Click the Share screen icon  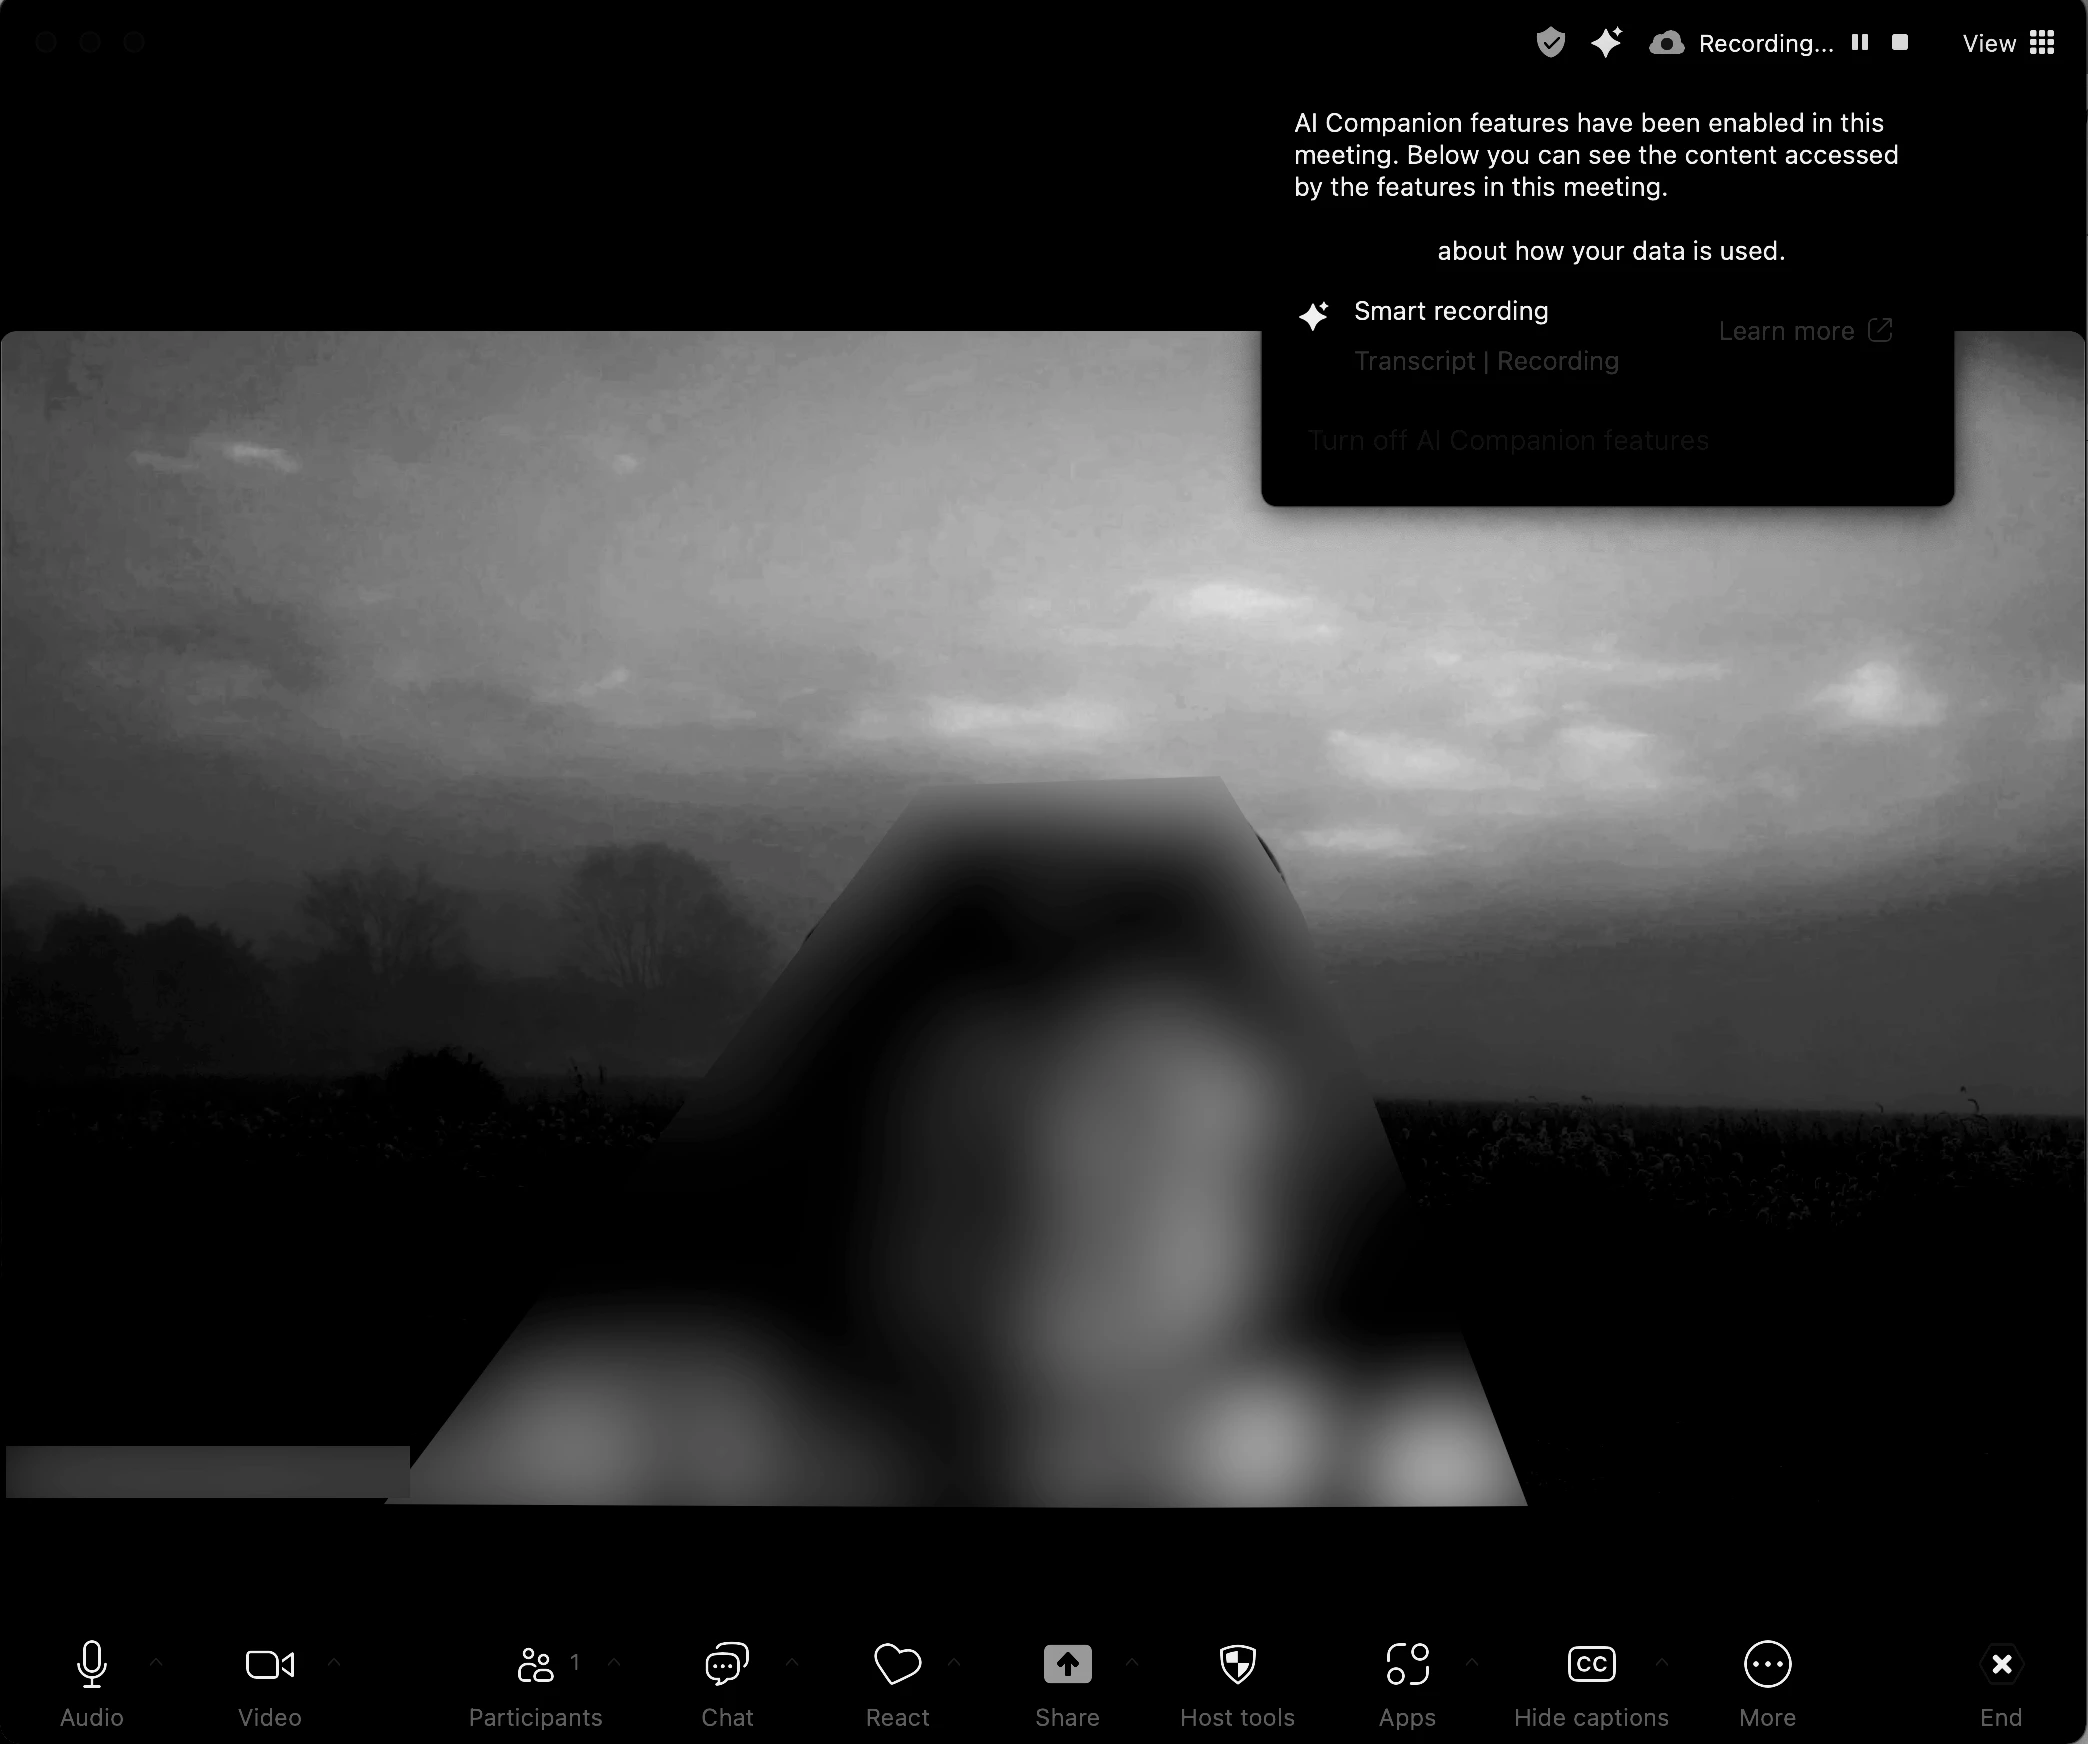(x=1067, y=1666)
